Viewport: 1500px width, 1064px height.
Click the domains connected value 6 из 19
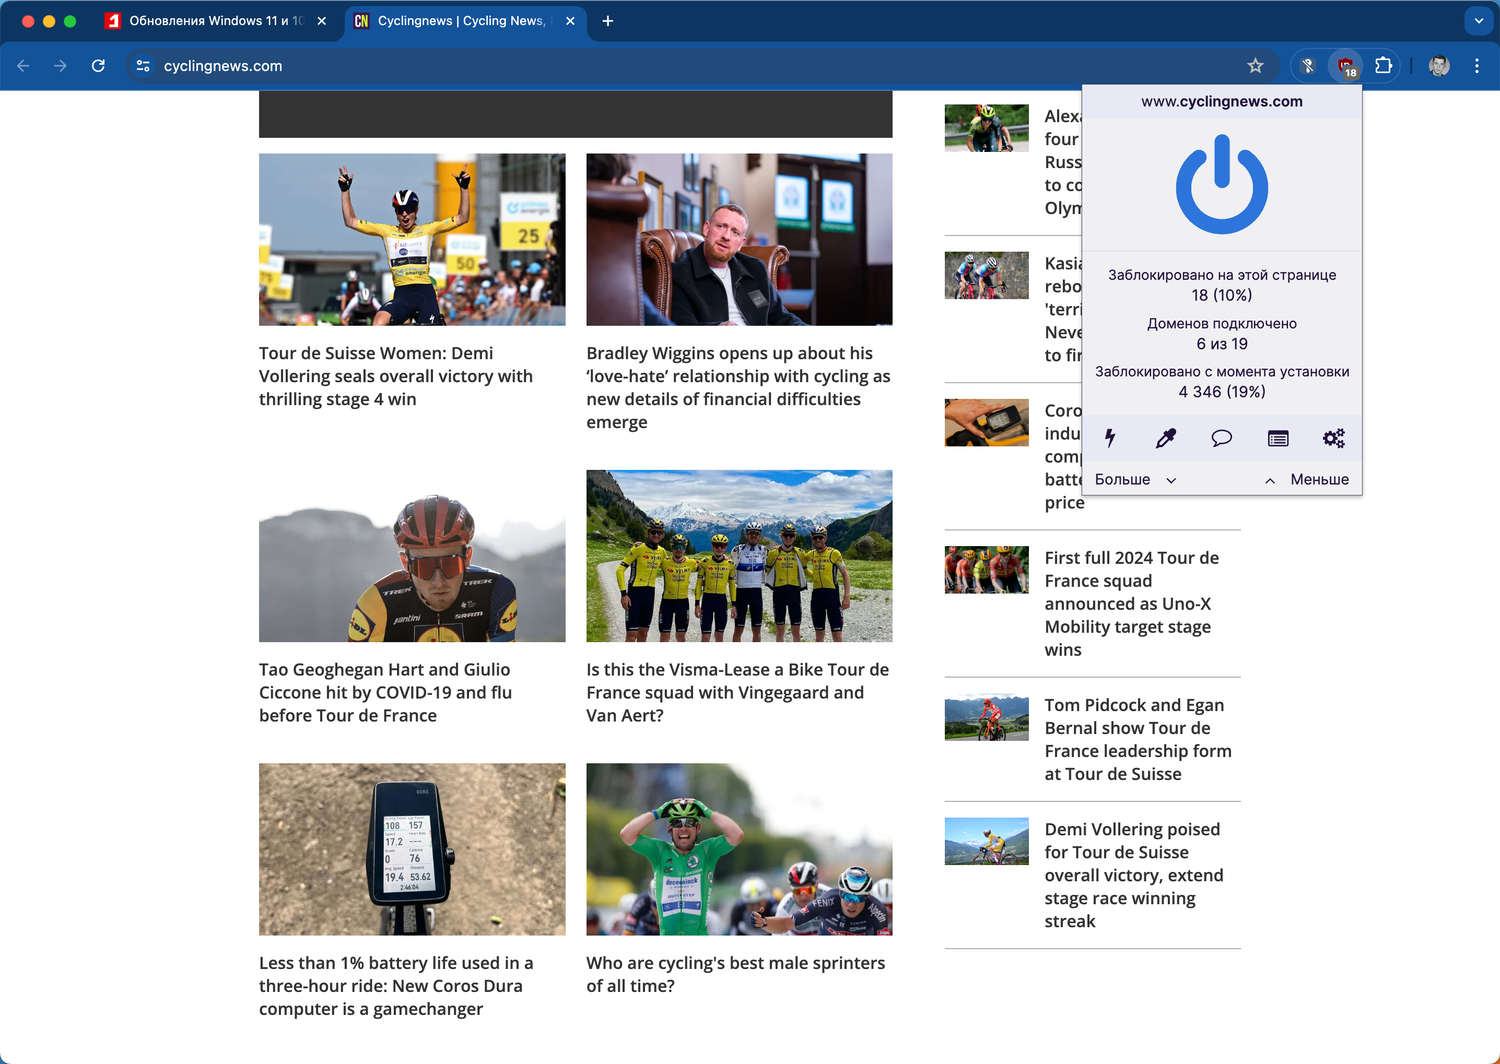tap(1222, 344)
